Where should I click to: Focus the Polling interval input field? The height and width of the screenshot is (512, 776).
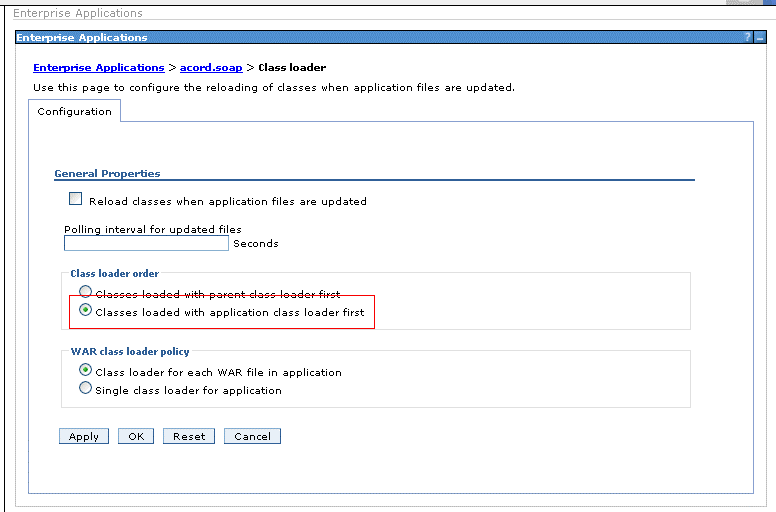[146, 243]
